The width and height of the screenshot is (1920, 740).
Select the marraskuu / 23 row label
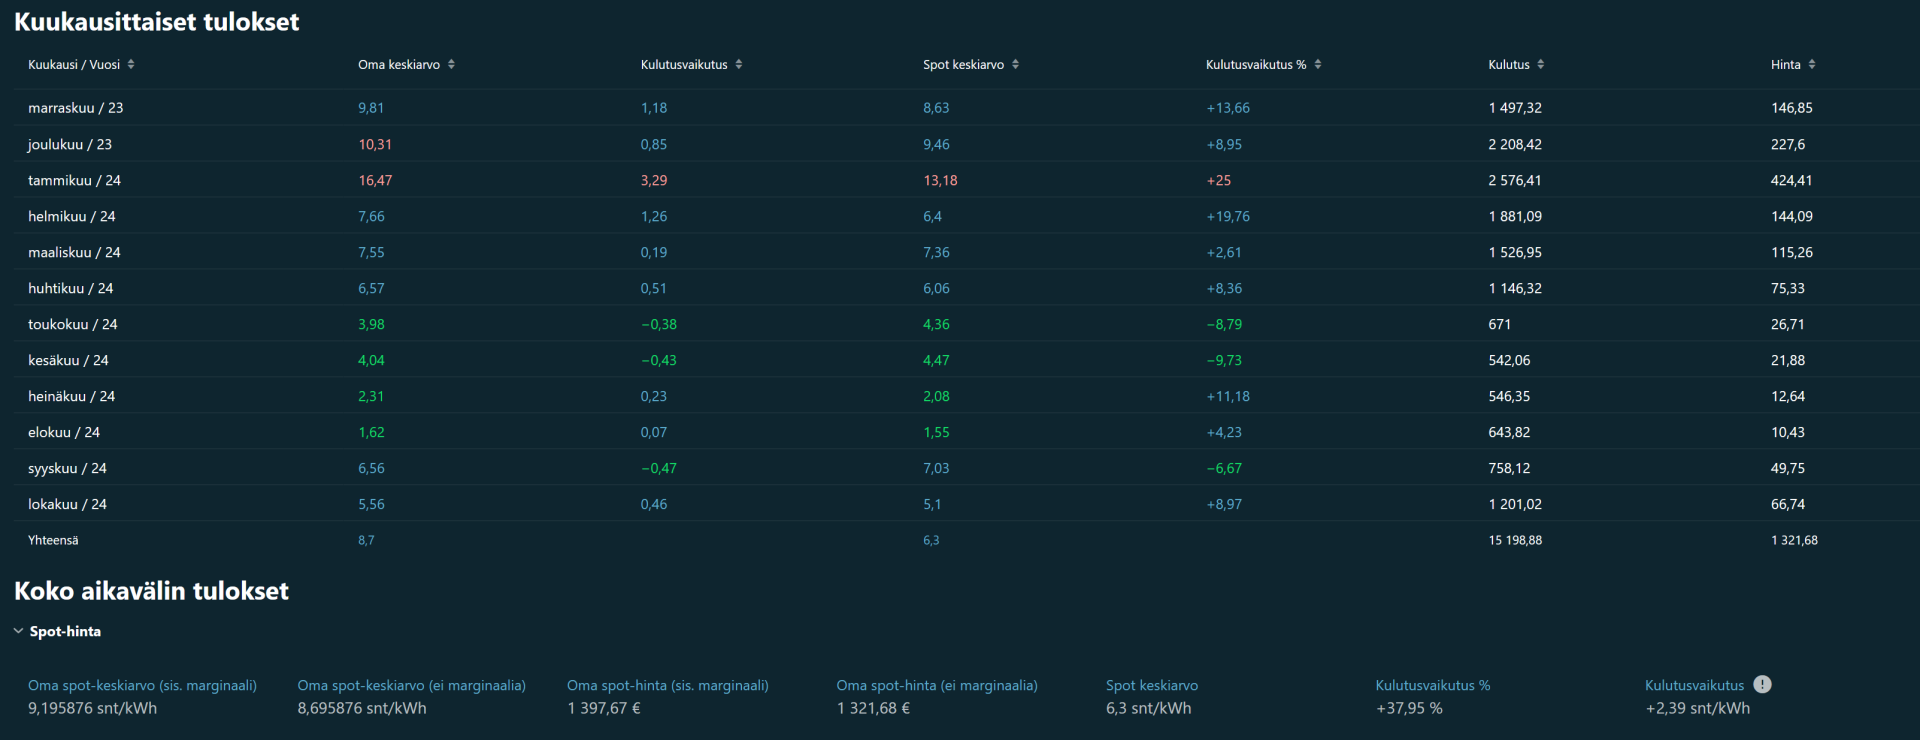75,108
